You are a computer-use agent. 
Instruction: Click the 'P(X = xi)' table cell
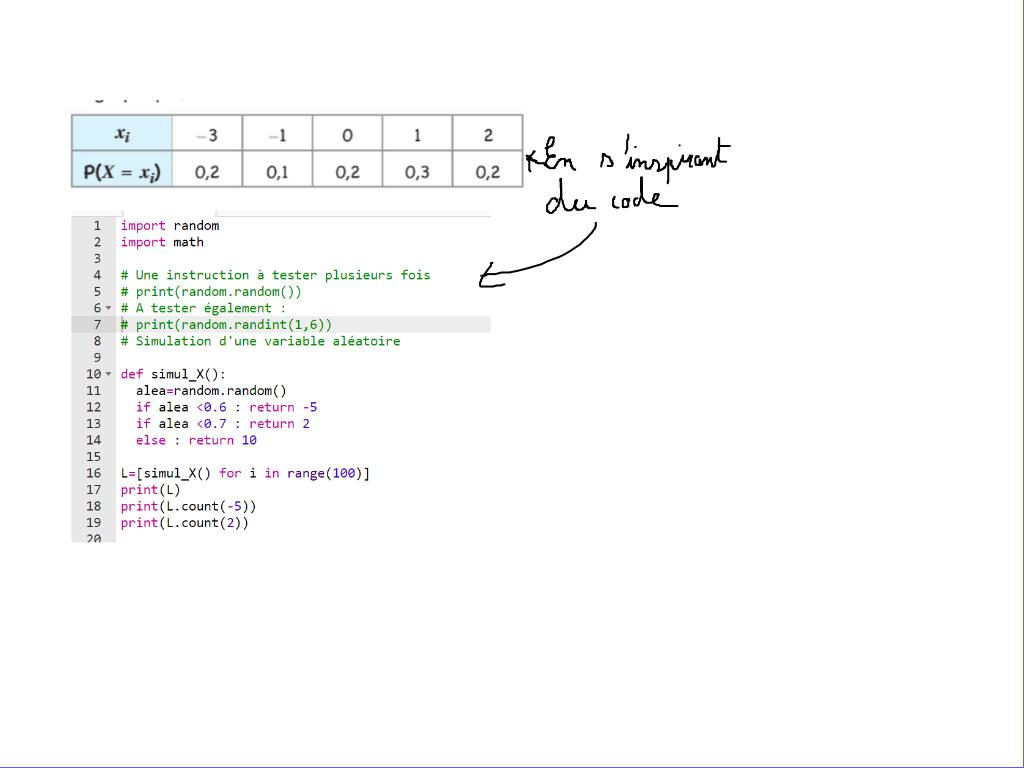pos(122,171)
